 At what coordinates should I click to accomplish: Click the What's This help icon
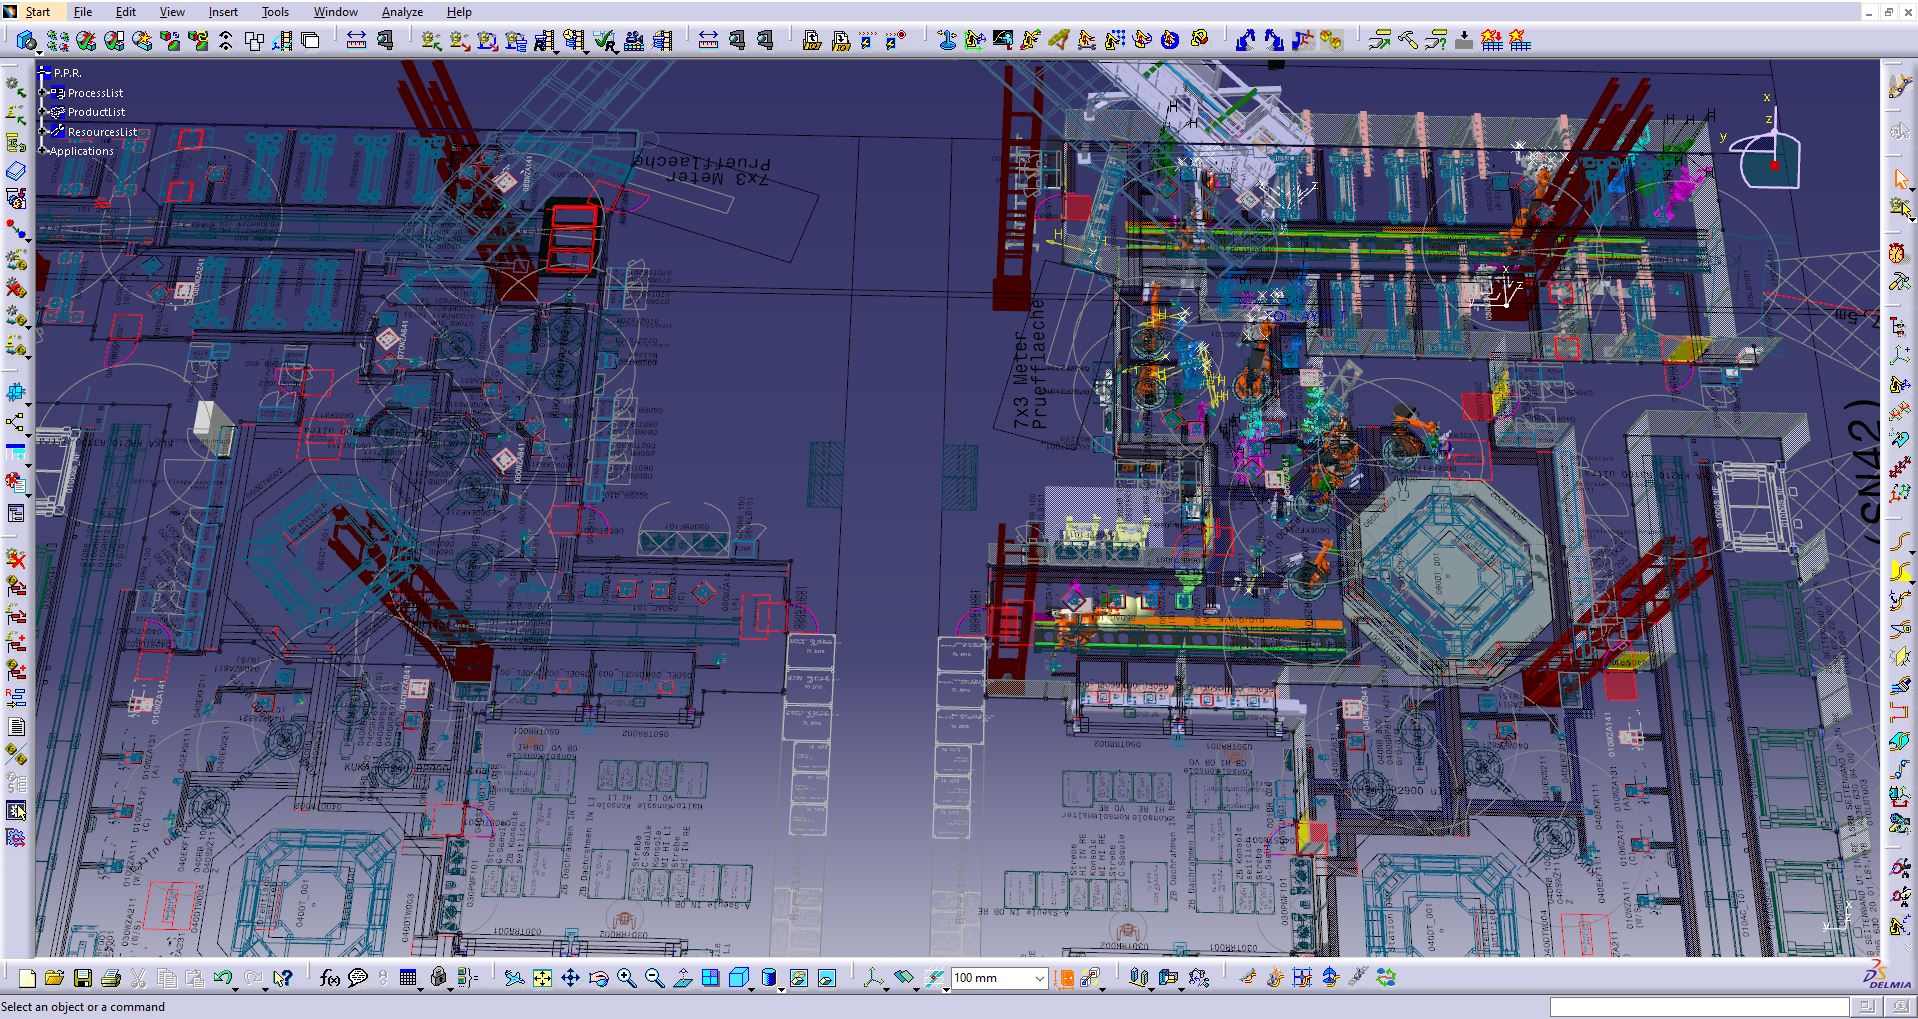point(283,978)
